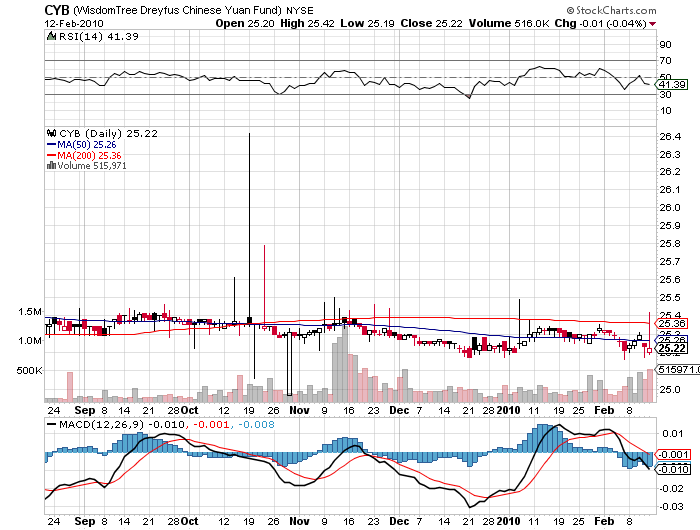This screenshot has height=530, width=700.
Task: Click the 70 level on RSI axis
Action: click(x=665, y=60)
